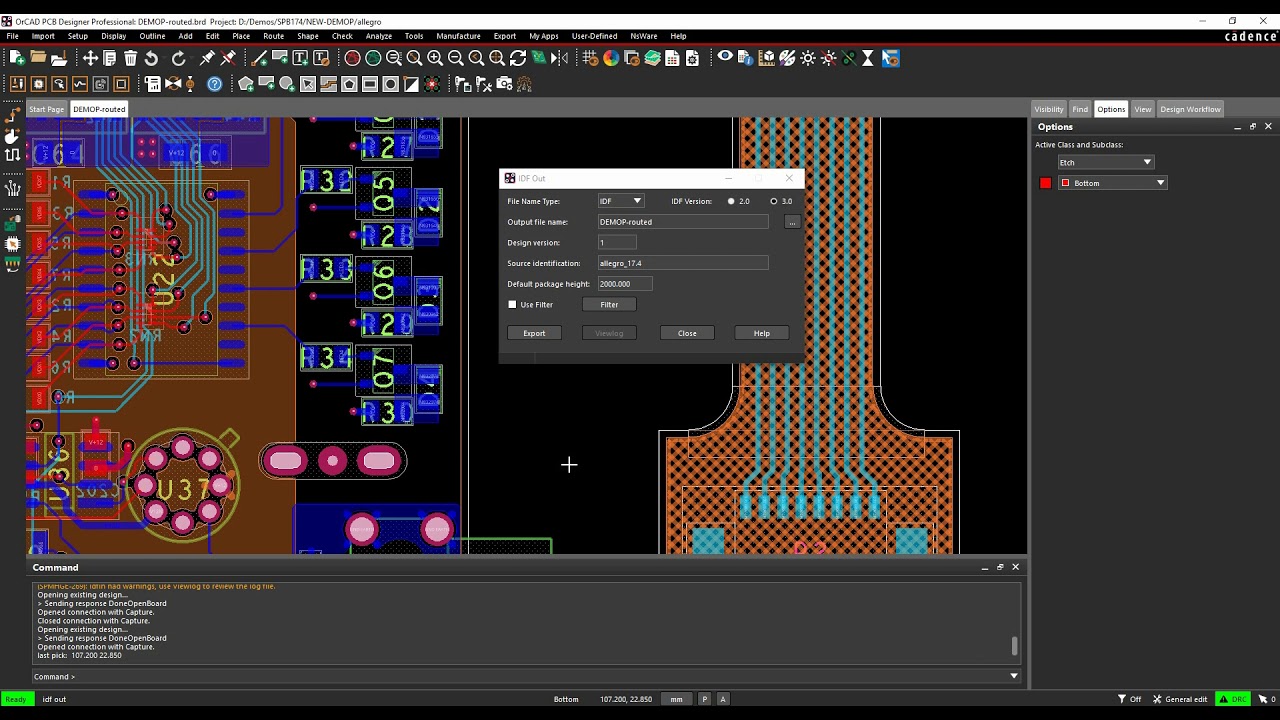
Task: Open the Manufacture menu
Action: coord(458,36)
